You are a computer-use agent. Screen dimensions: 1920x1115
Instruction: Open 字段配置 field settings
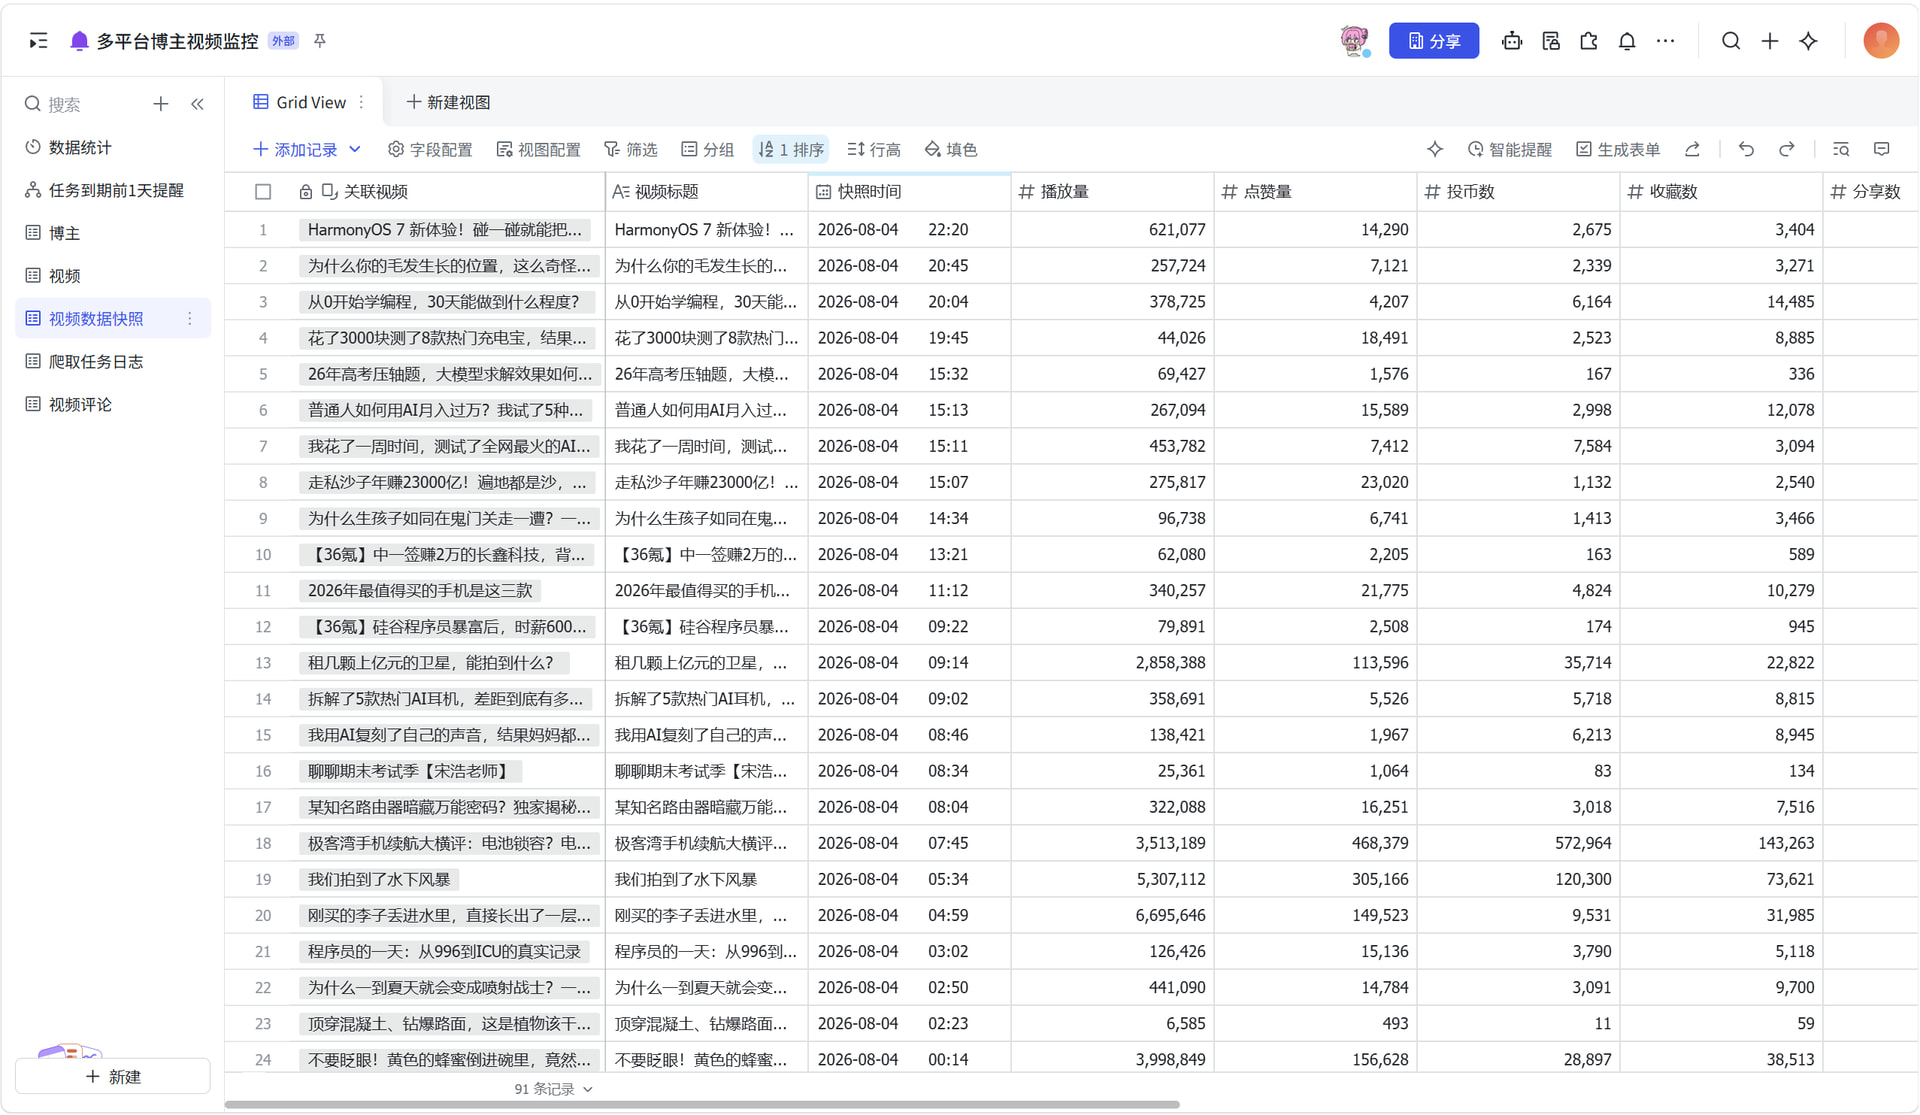click(x=430, y=149)
